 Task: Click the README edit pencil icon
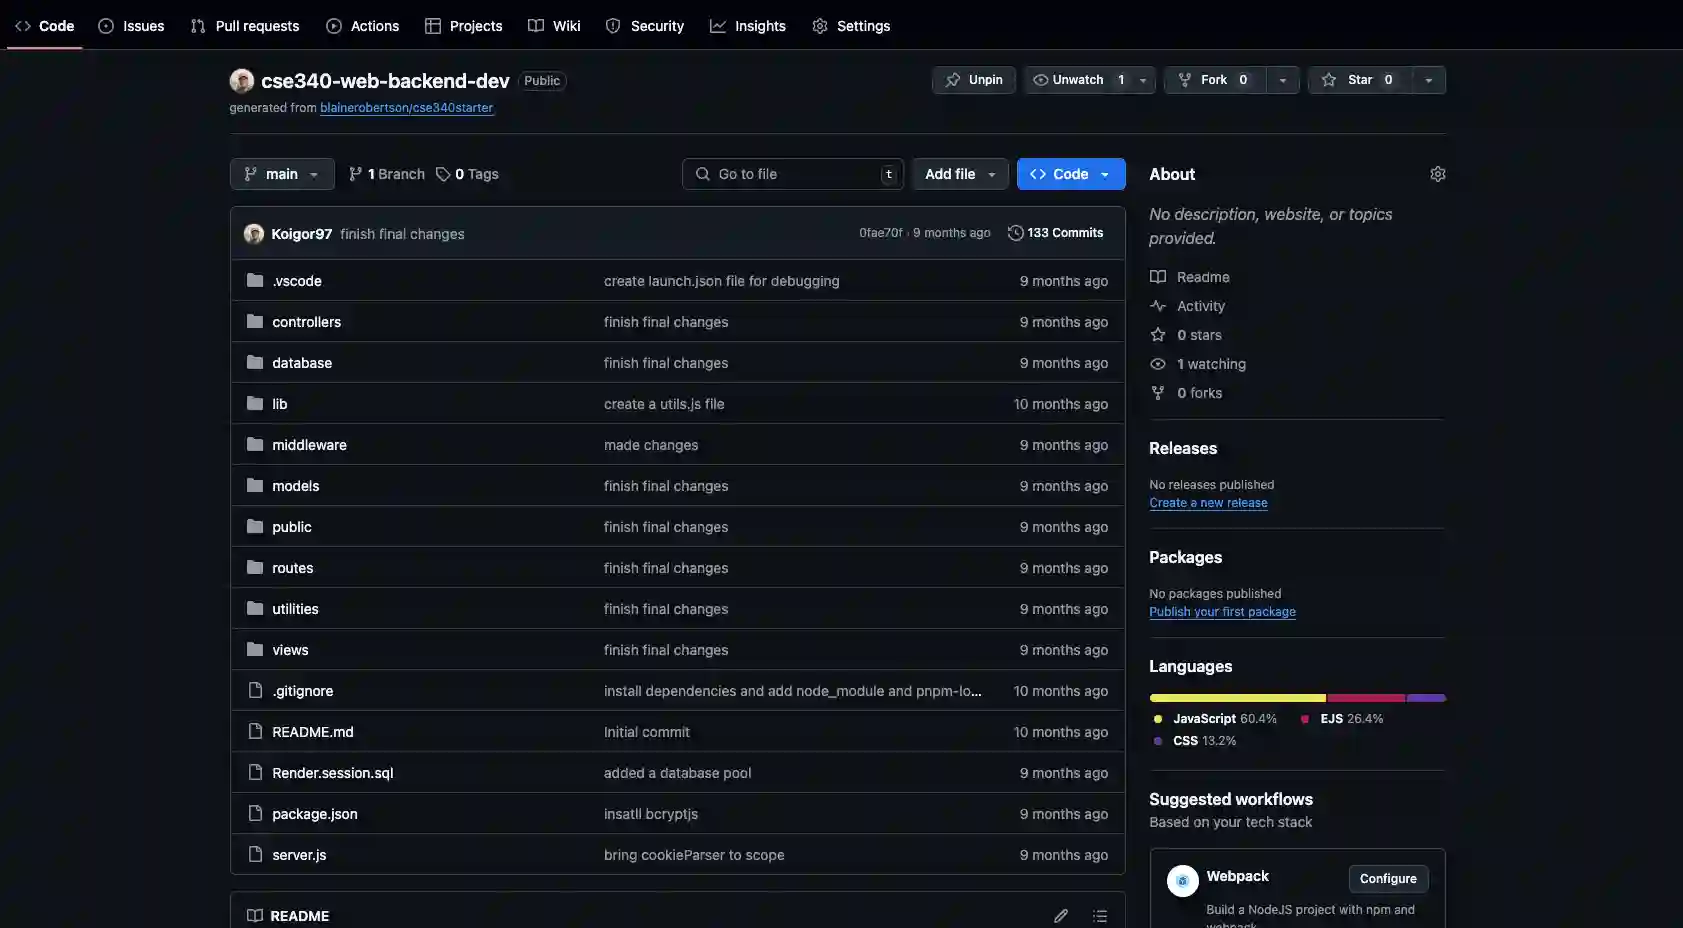click(x=1060, y=916)
